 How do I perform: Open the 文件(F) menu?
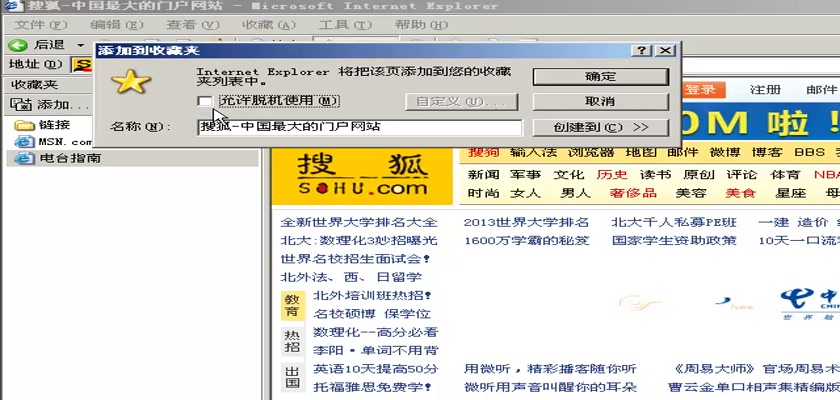41,25
